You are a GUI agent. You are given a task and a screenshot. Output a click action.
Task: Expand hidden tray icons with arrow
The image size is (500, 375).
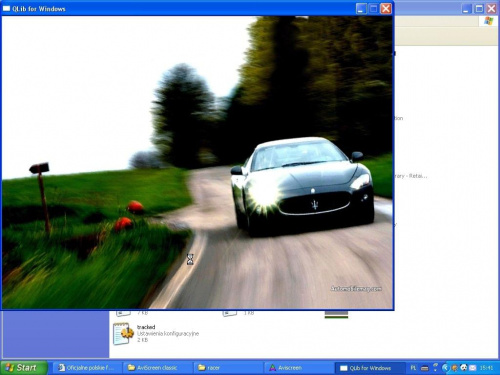coord(445,368)
